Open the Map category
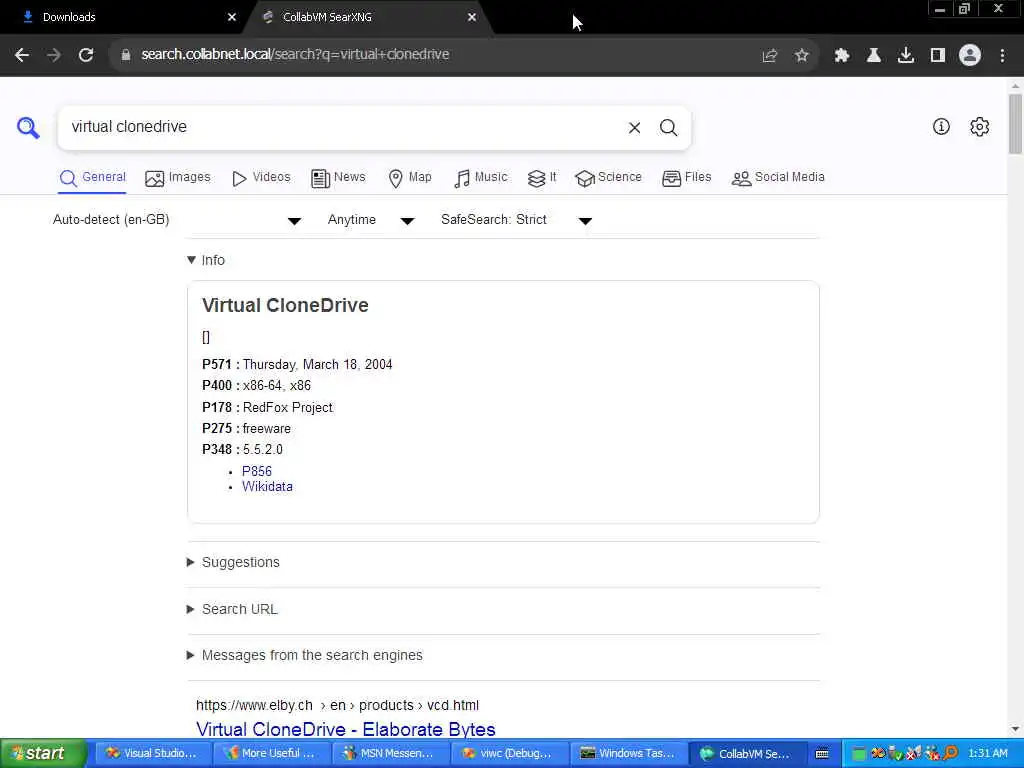1024x768 pixels. click(x=409, y=178)
